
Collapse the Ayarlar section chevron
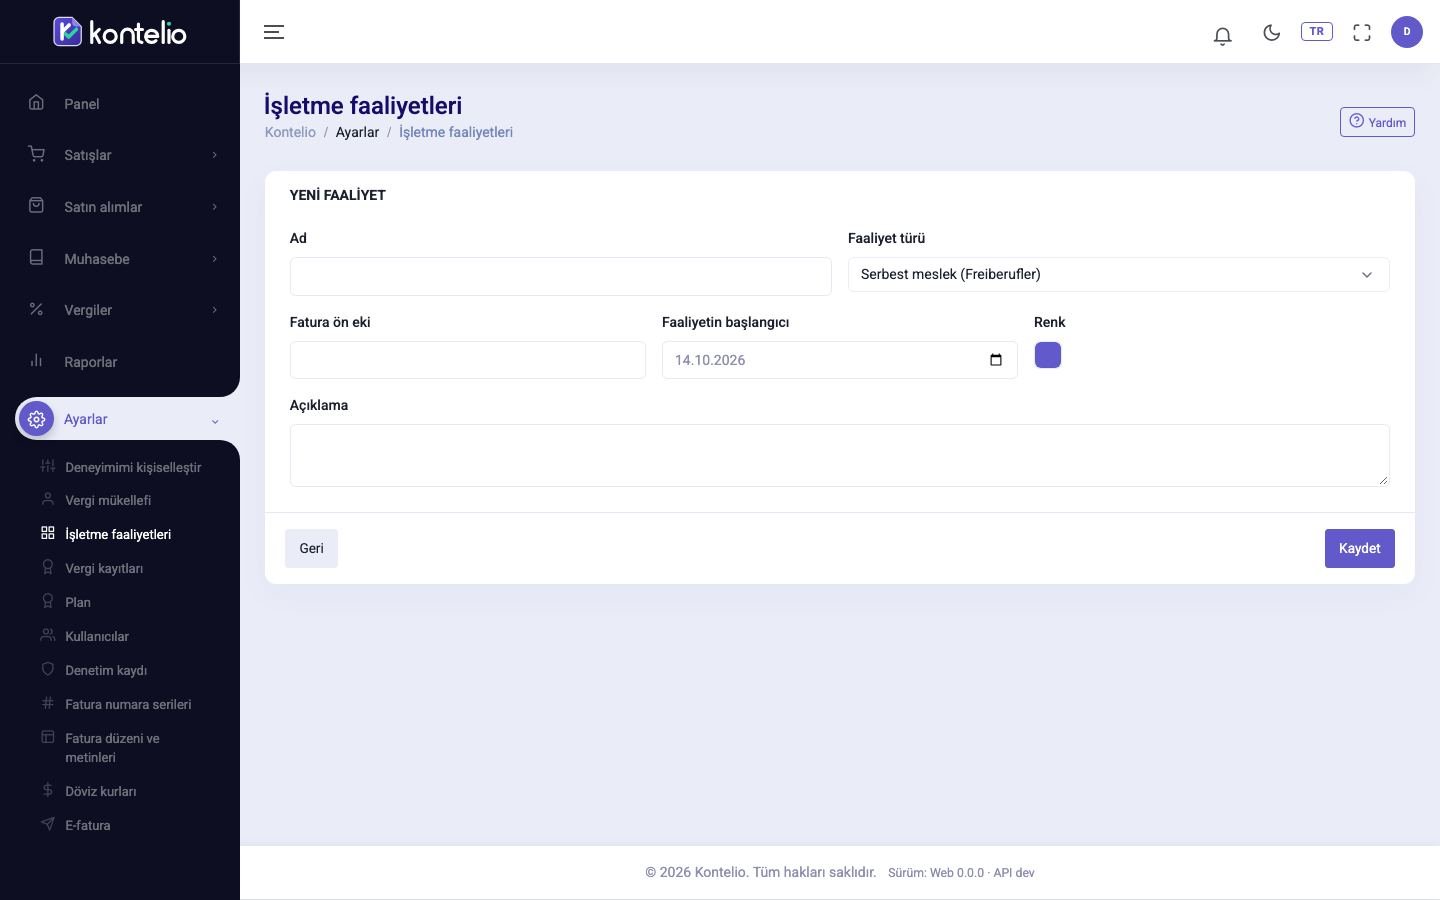(x=214, y=421)
